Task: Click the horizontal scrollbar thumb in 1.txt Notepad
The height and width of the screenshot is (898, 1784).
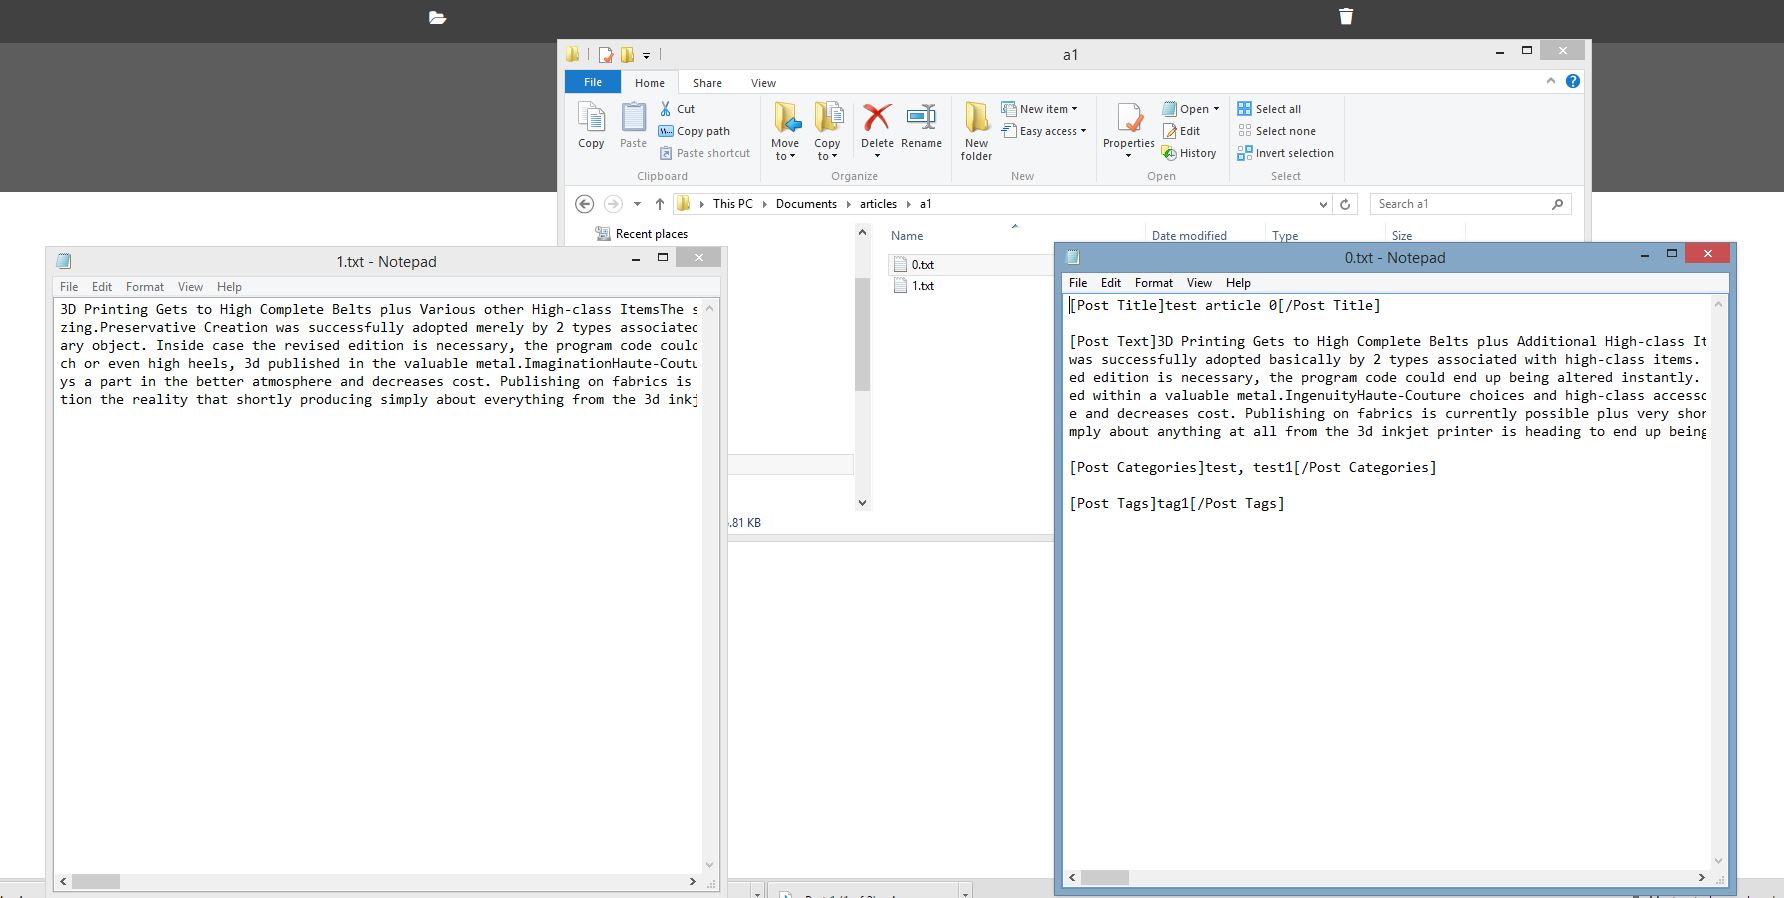Action: tap(96, 881)
